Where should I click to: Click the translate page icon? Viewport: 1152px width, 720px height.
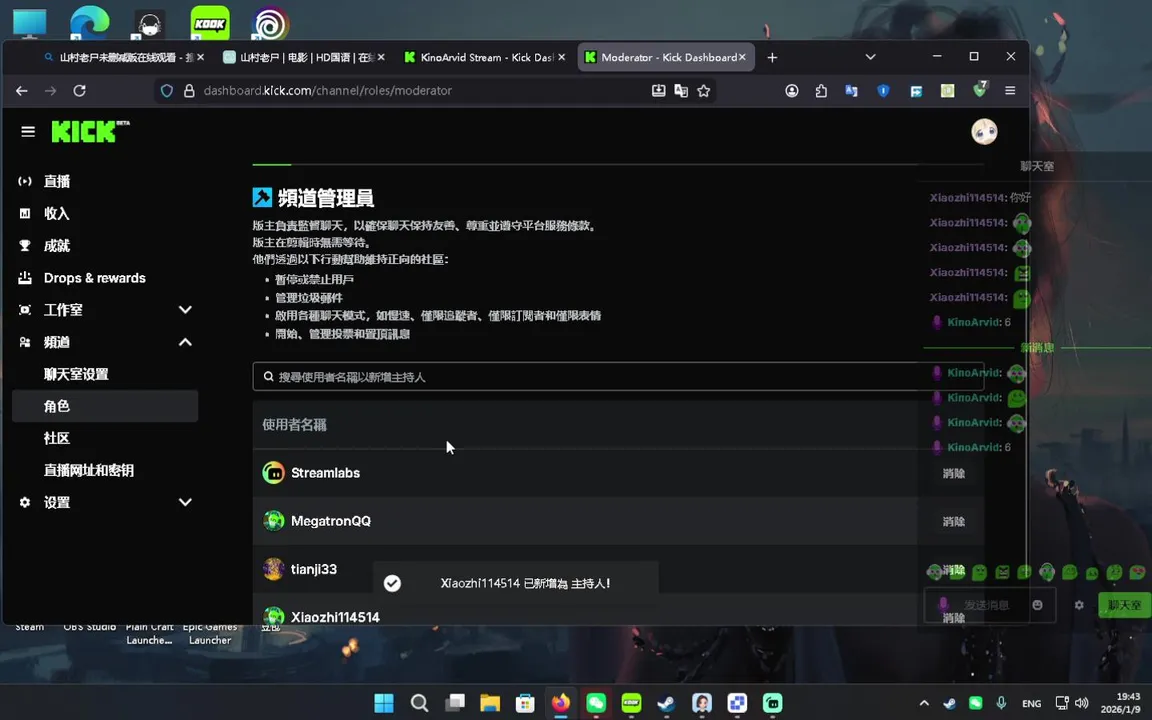(681, 91)
